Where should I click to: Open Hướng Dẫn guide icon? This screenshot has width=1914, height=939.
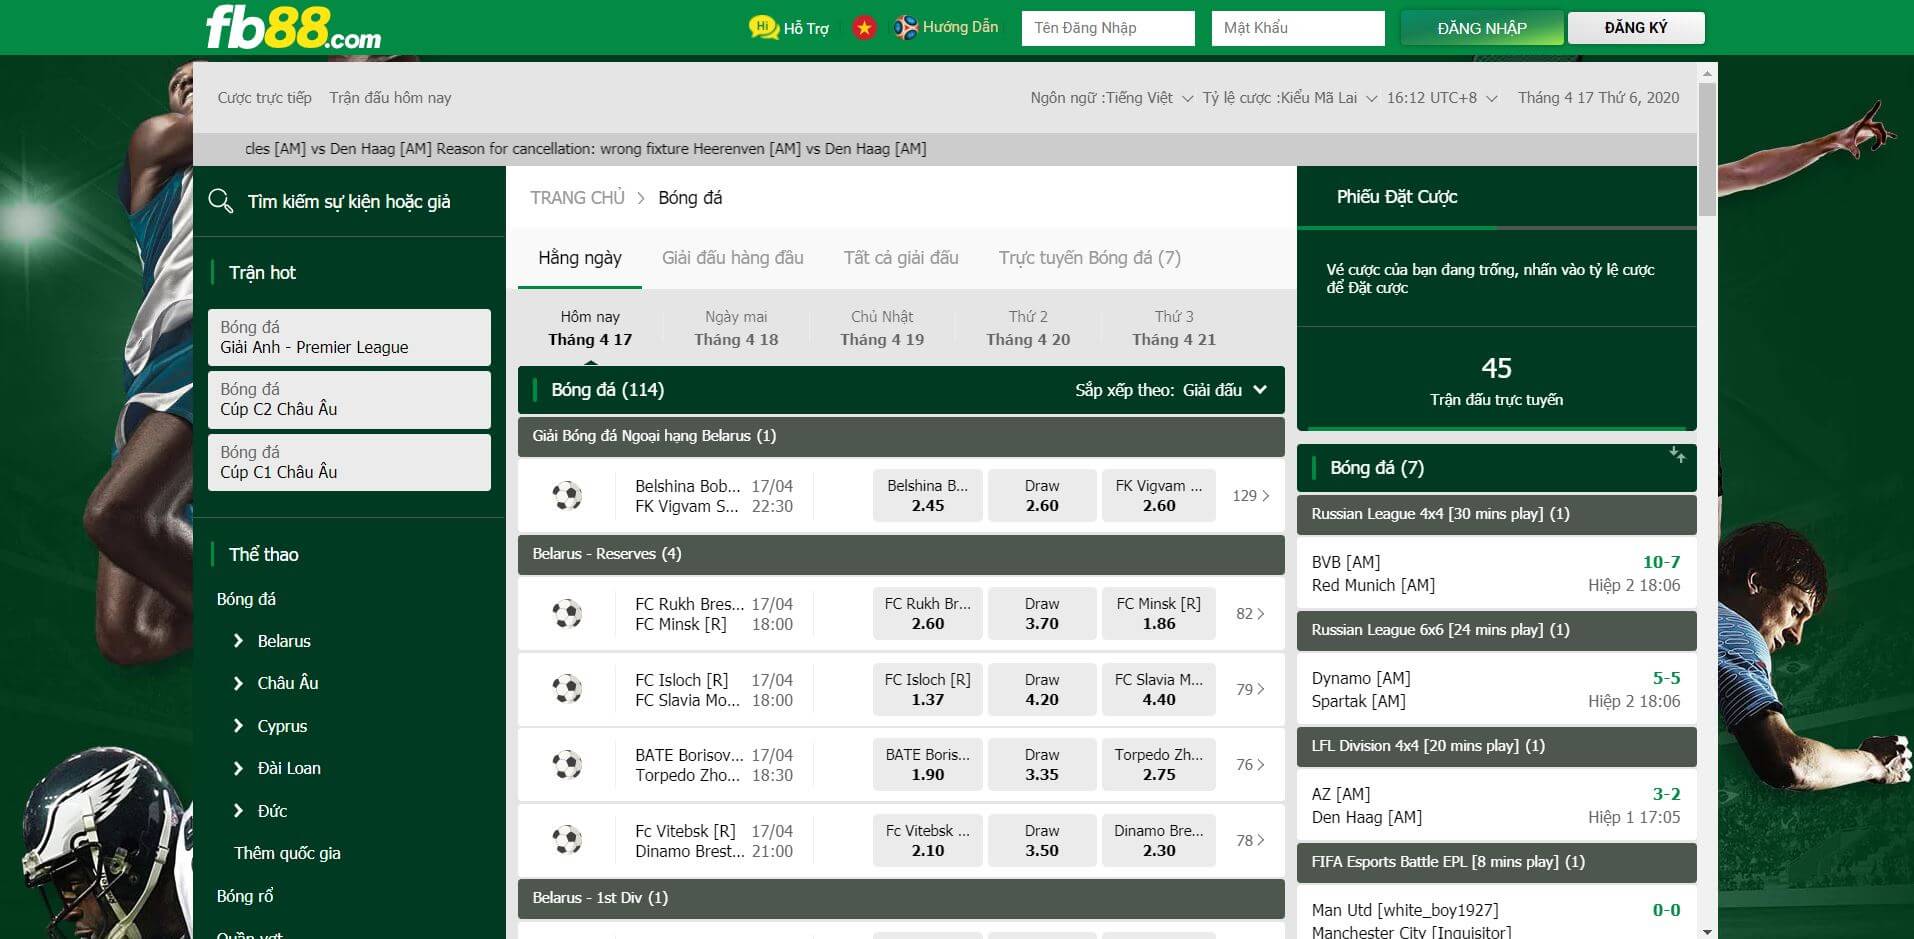click(x=906, y=28)
